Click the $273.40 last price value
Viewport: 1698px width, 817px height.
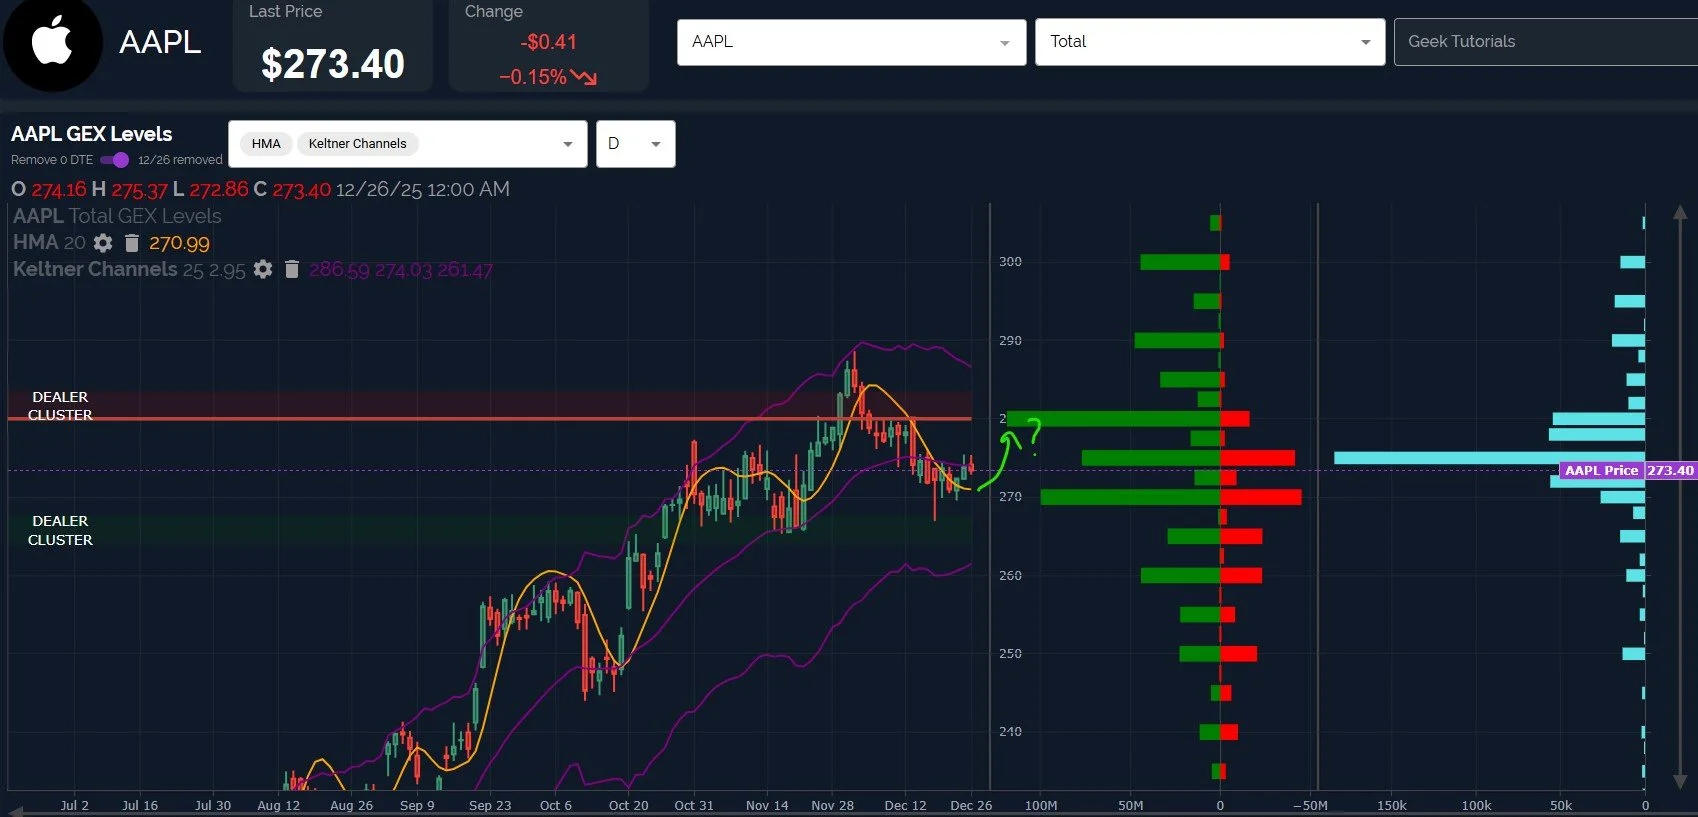point(333,65)
